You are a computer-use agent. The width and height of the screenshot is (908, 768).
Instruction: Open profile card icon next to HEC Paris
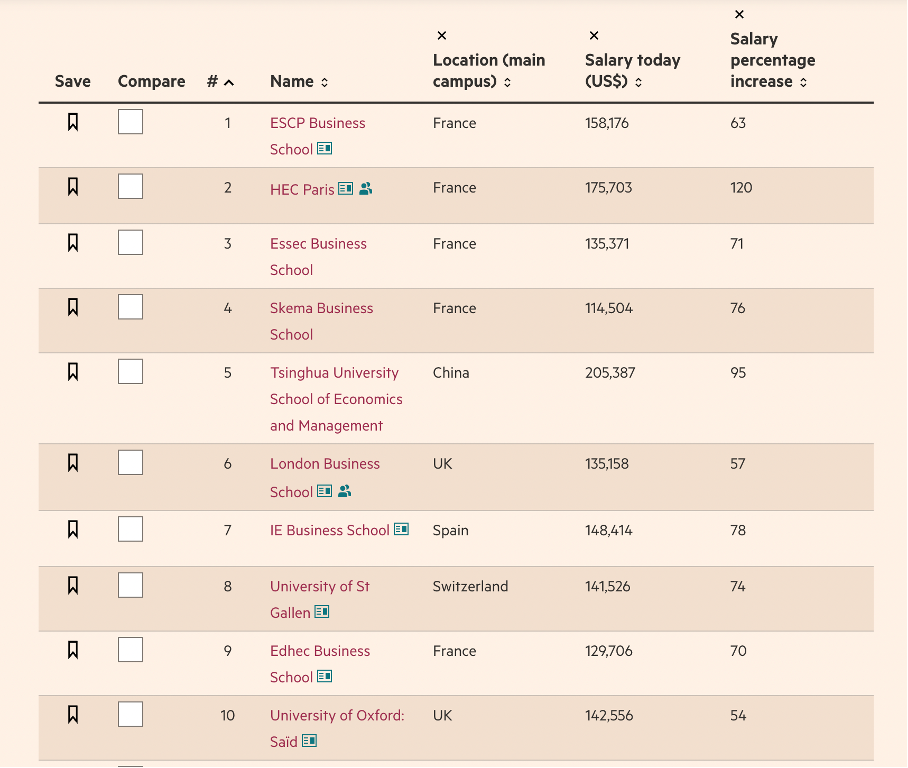[x=346, y=189]
